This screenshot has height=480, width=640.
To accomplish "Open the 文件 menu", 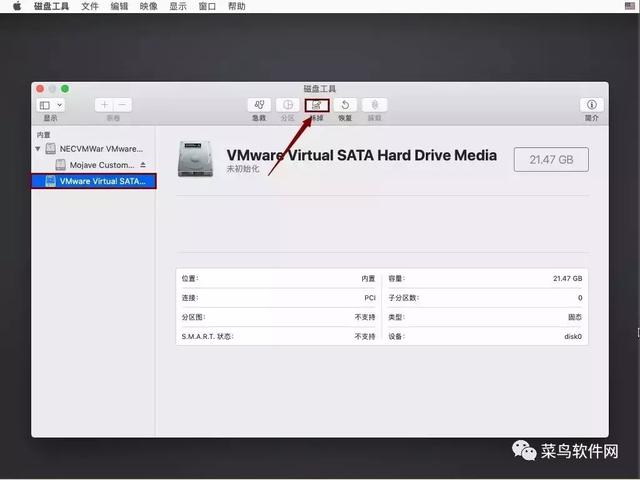I will tap(90, 7).
